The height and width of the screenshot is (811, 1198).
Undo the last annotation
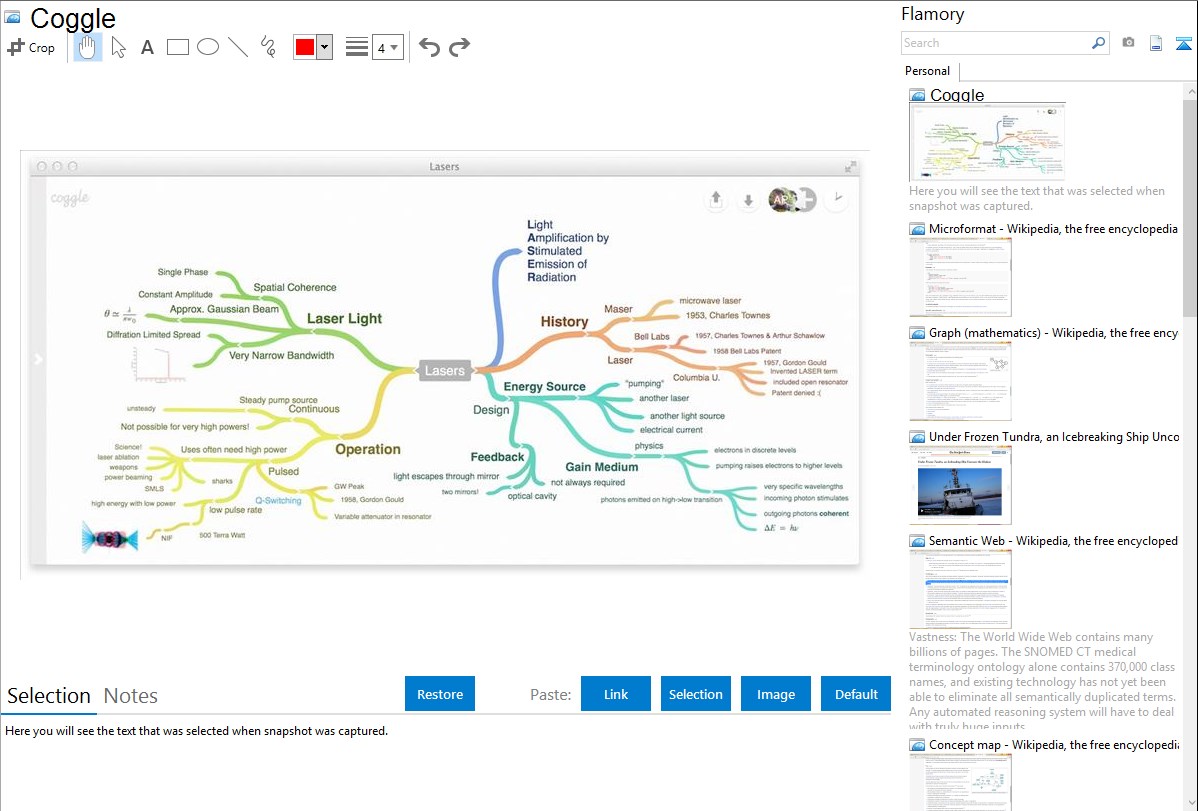coord(429,47)
